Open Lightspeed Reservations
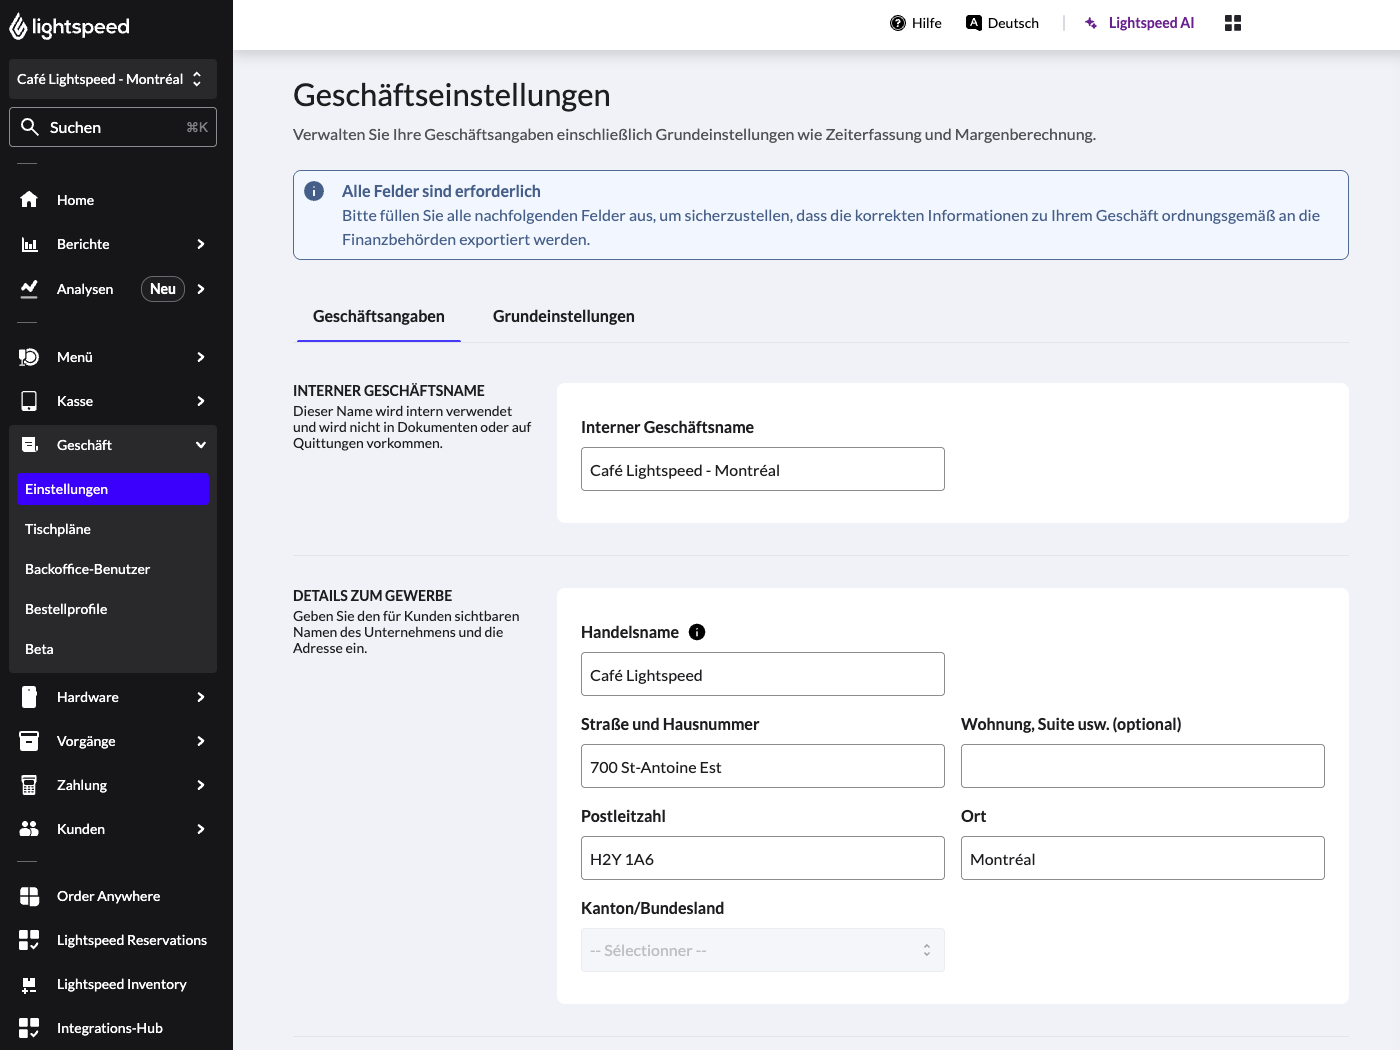Screen dimensions: 1400x1050 113,940
